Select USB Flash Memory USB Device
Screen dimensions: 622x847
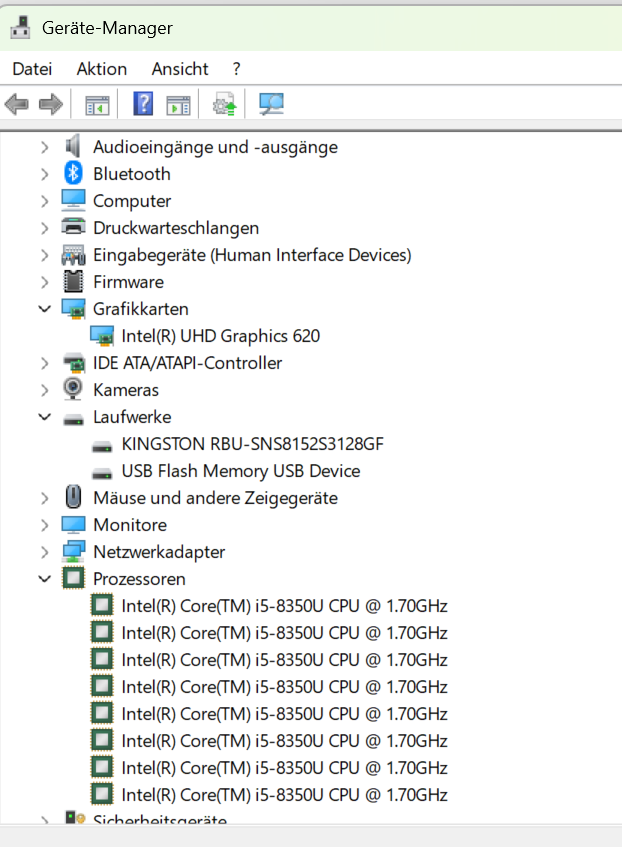click(241, 471)
